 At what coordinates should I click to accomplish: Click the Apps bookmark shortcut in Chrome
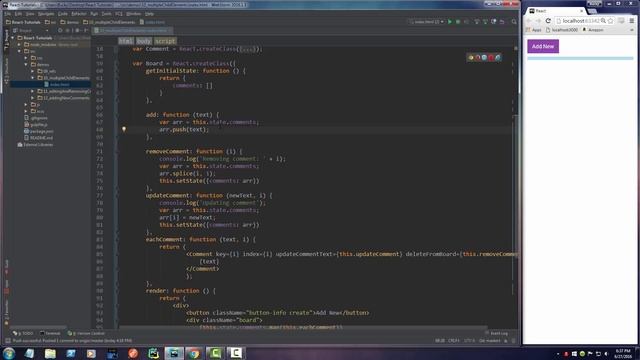[x=533, y=30]
